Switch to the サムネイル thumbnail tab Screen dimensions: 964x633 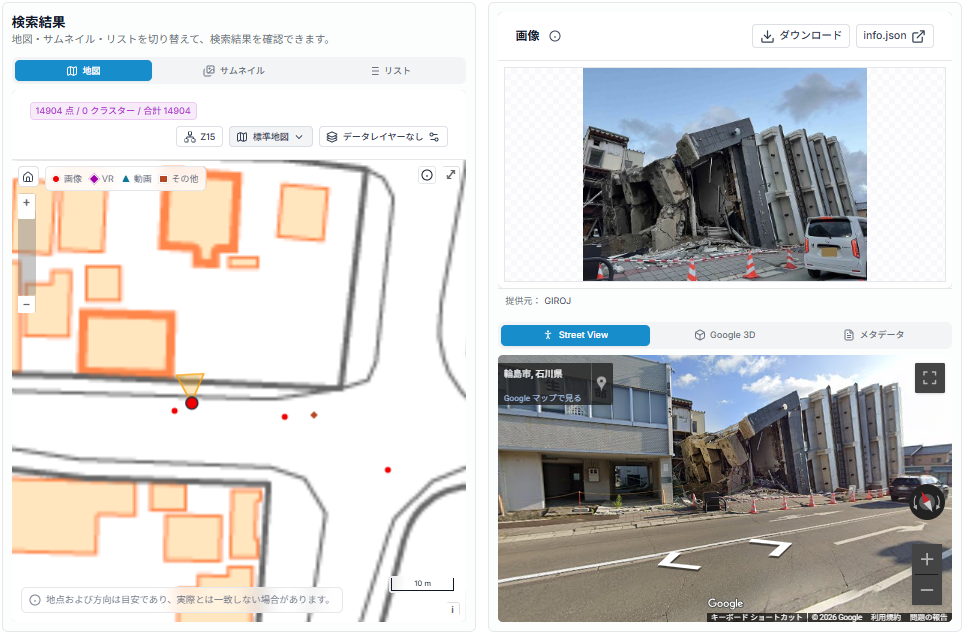[234, 71]
